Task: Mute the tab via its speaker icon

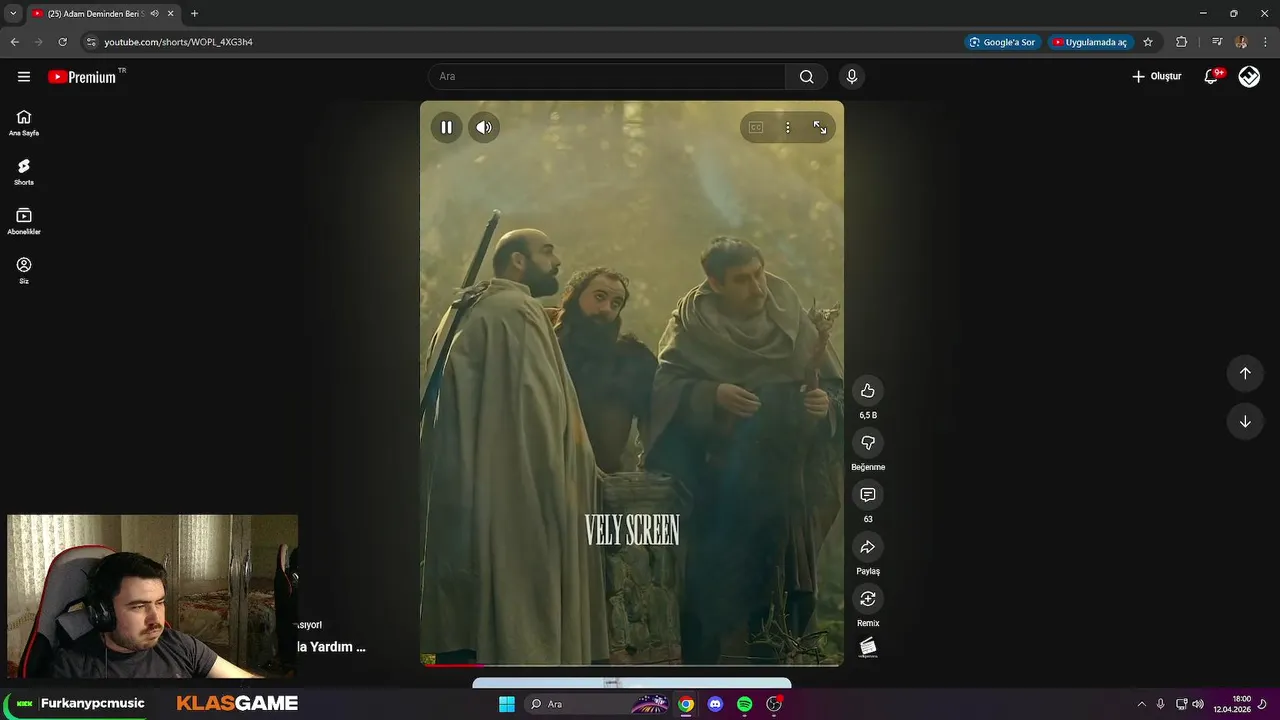Action: coord(154,13)
